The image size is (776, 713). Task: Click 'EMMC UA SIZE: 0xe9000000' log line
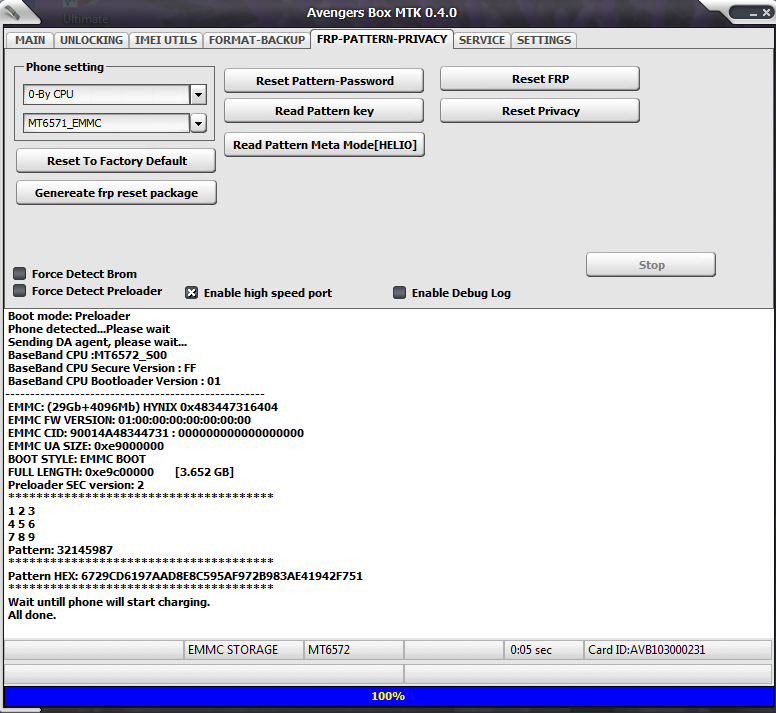pyautogui.click(x=86, y=446)
